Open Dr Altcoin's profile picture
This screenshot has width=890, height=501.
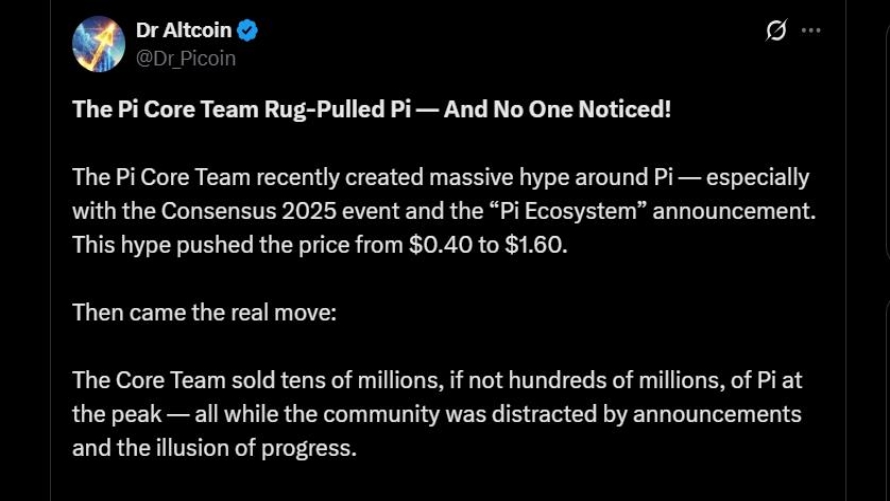click(98, 44)
